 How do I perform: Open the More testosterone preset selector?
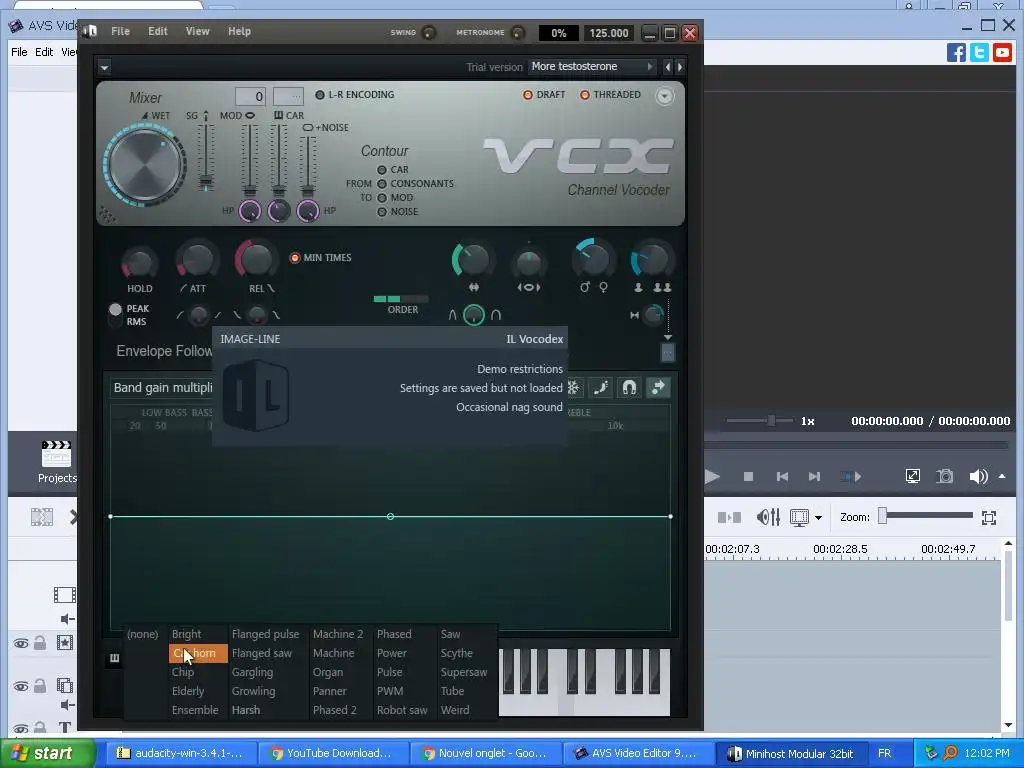[592, 67]
